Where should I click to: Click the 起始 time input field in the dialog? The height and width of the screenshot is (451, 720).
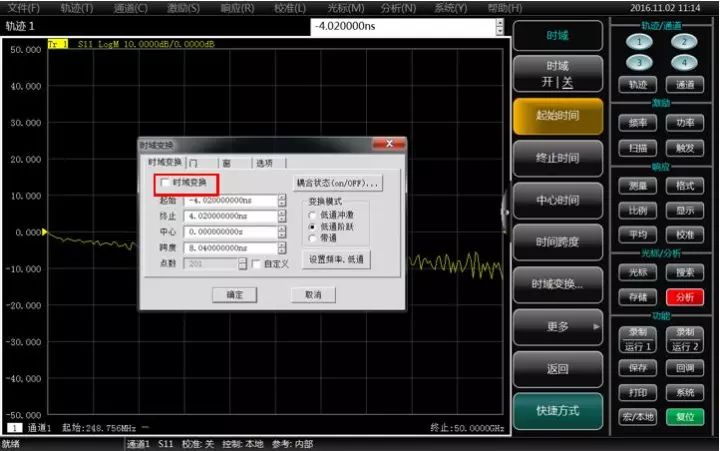point(231,200)
